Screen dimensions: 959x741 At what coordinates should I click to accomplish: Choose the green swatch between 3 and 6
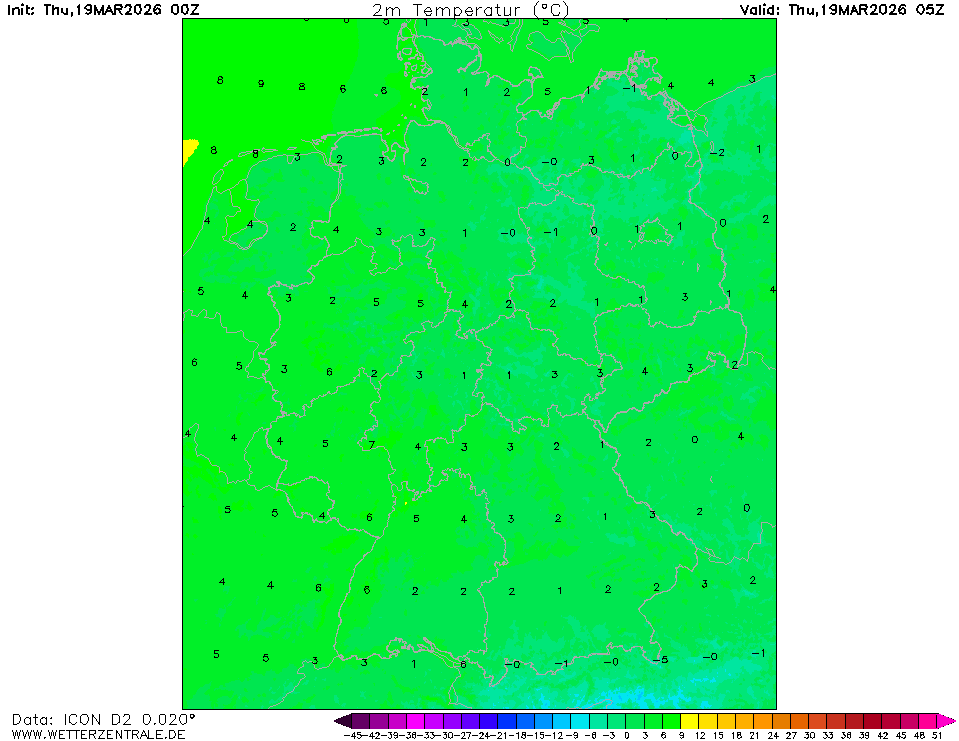tap(653, 720)
